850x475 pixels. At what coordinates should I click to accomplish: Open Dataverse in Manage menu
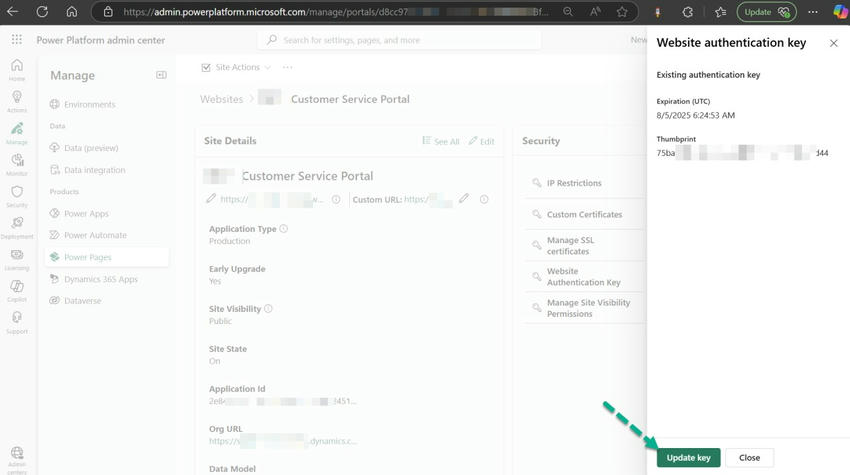tap(82, 301)
